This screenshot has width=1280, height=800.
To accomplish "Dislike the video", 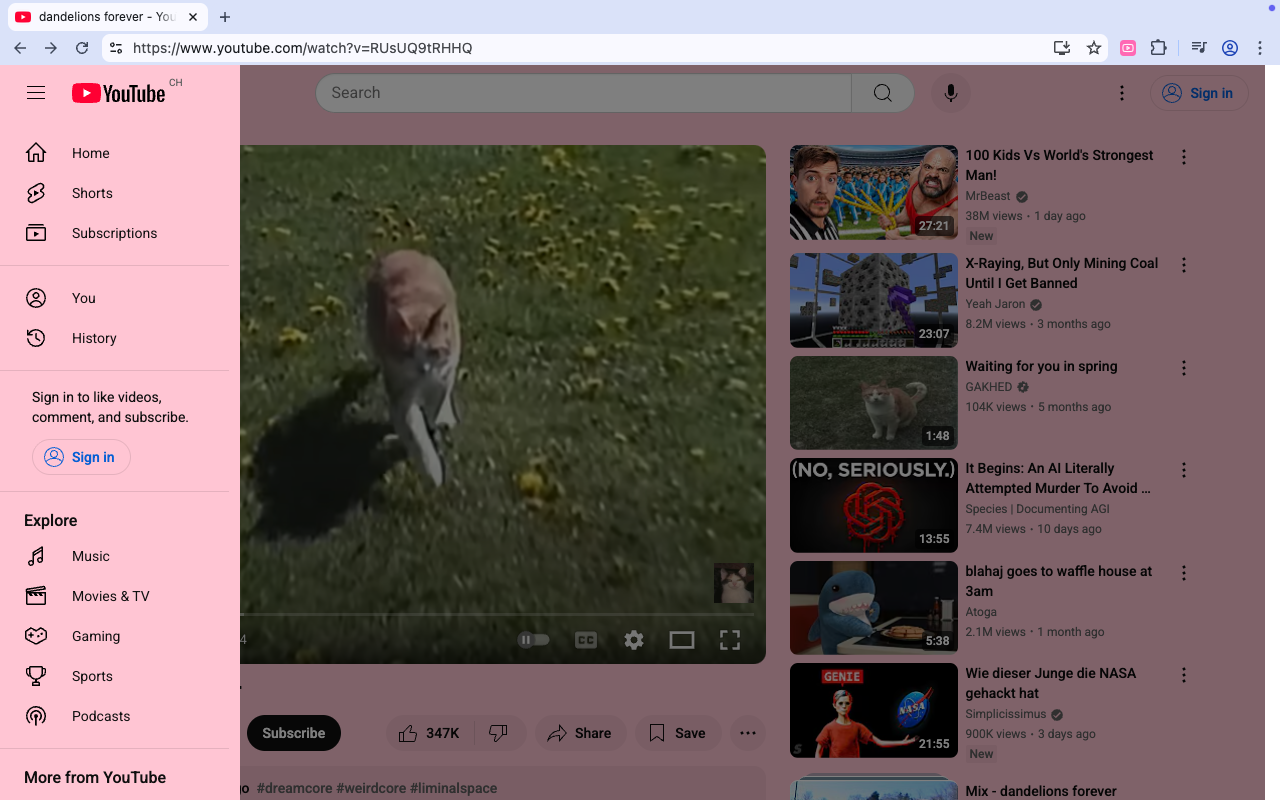I will [499, 733].
